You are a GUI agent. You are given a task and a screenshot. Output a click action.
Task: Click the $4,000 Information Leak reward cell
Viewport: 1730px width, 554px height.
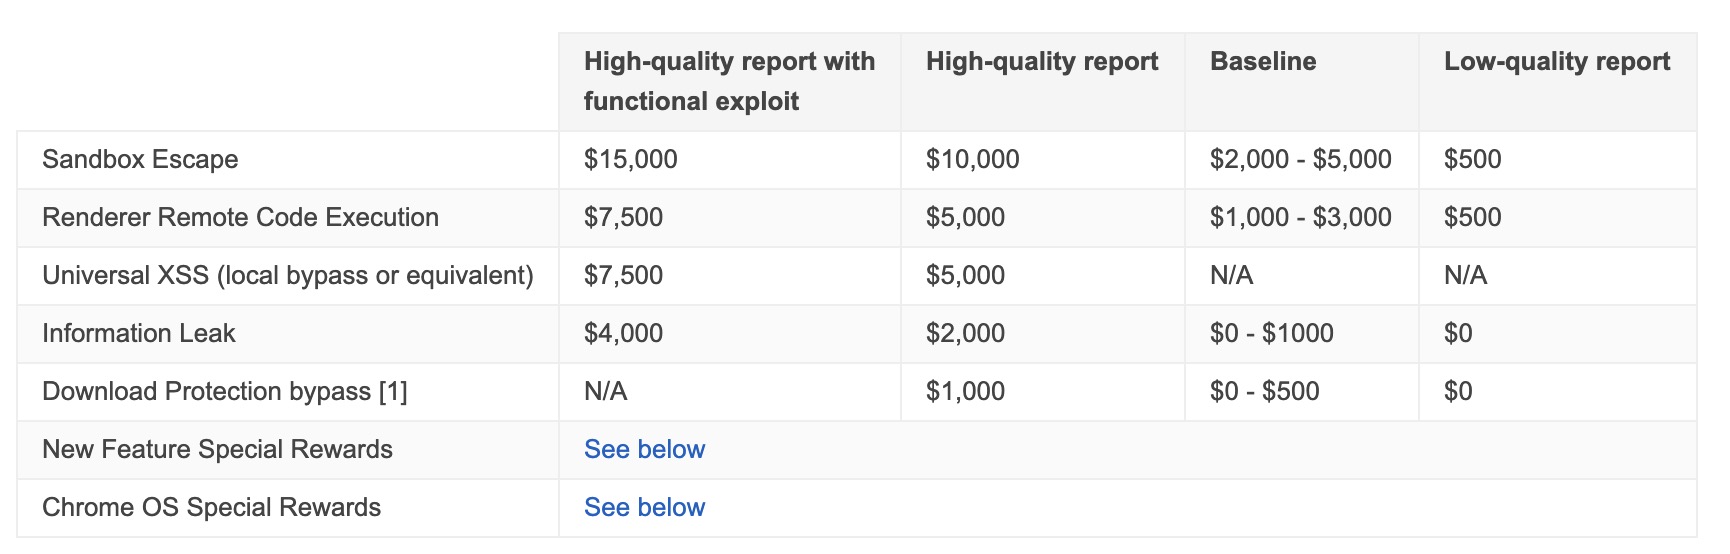[623, 334]
